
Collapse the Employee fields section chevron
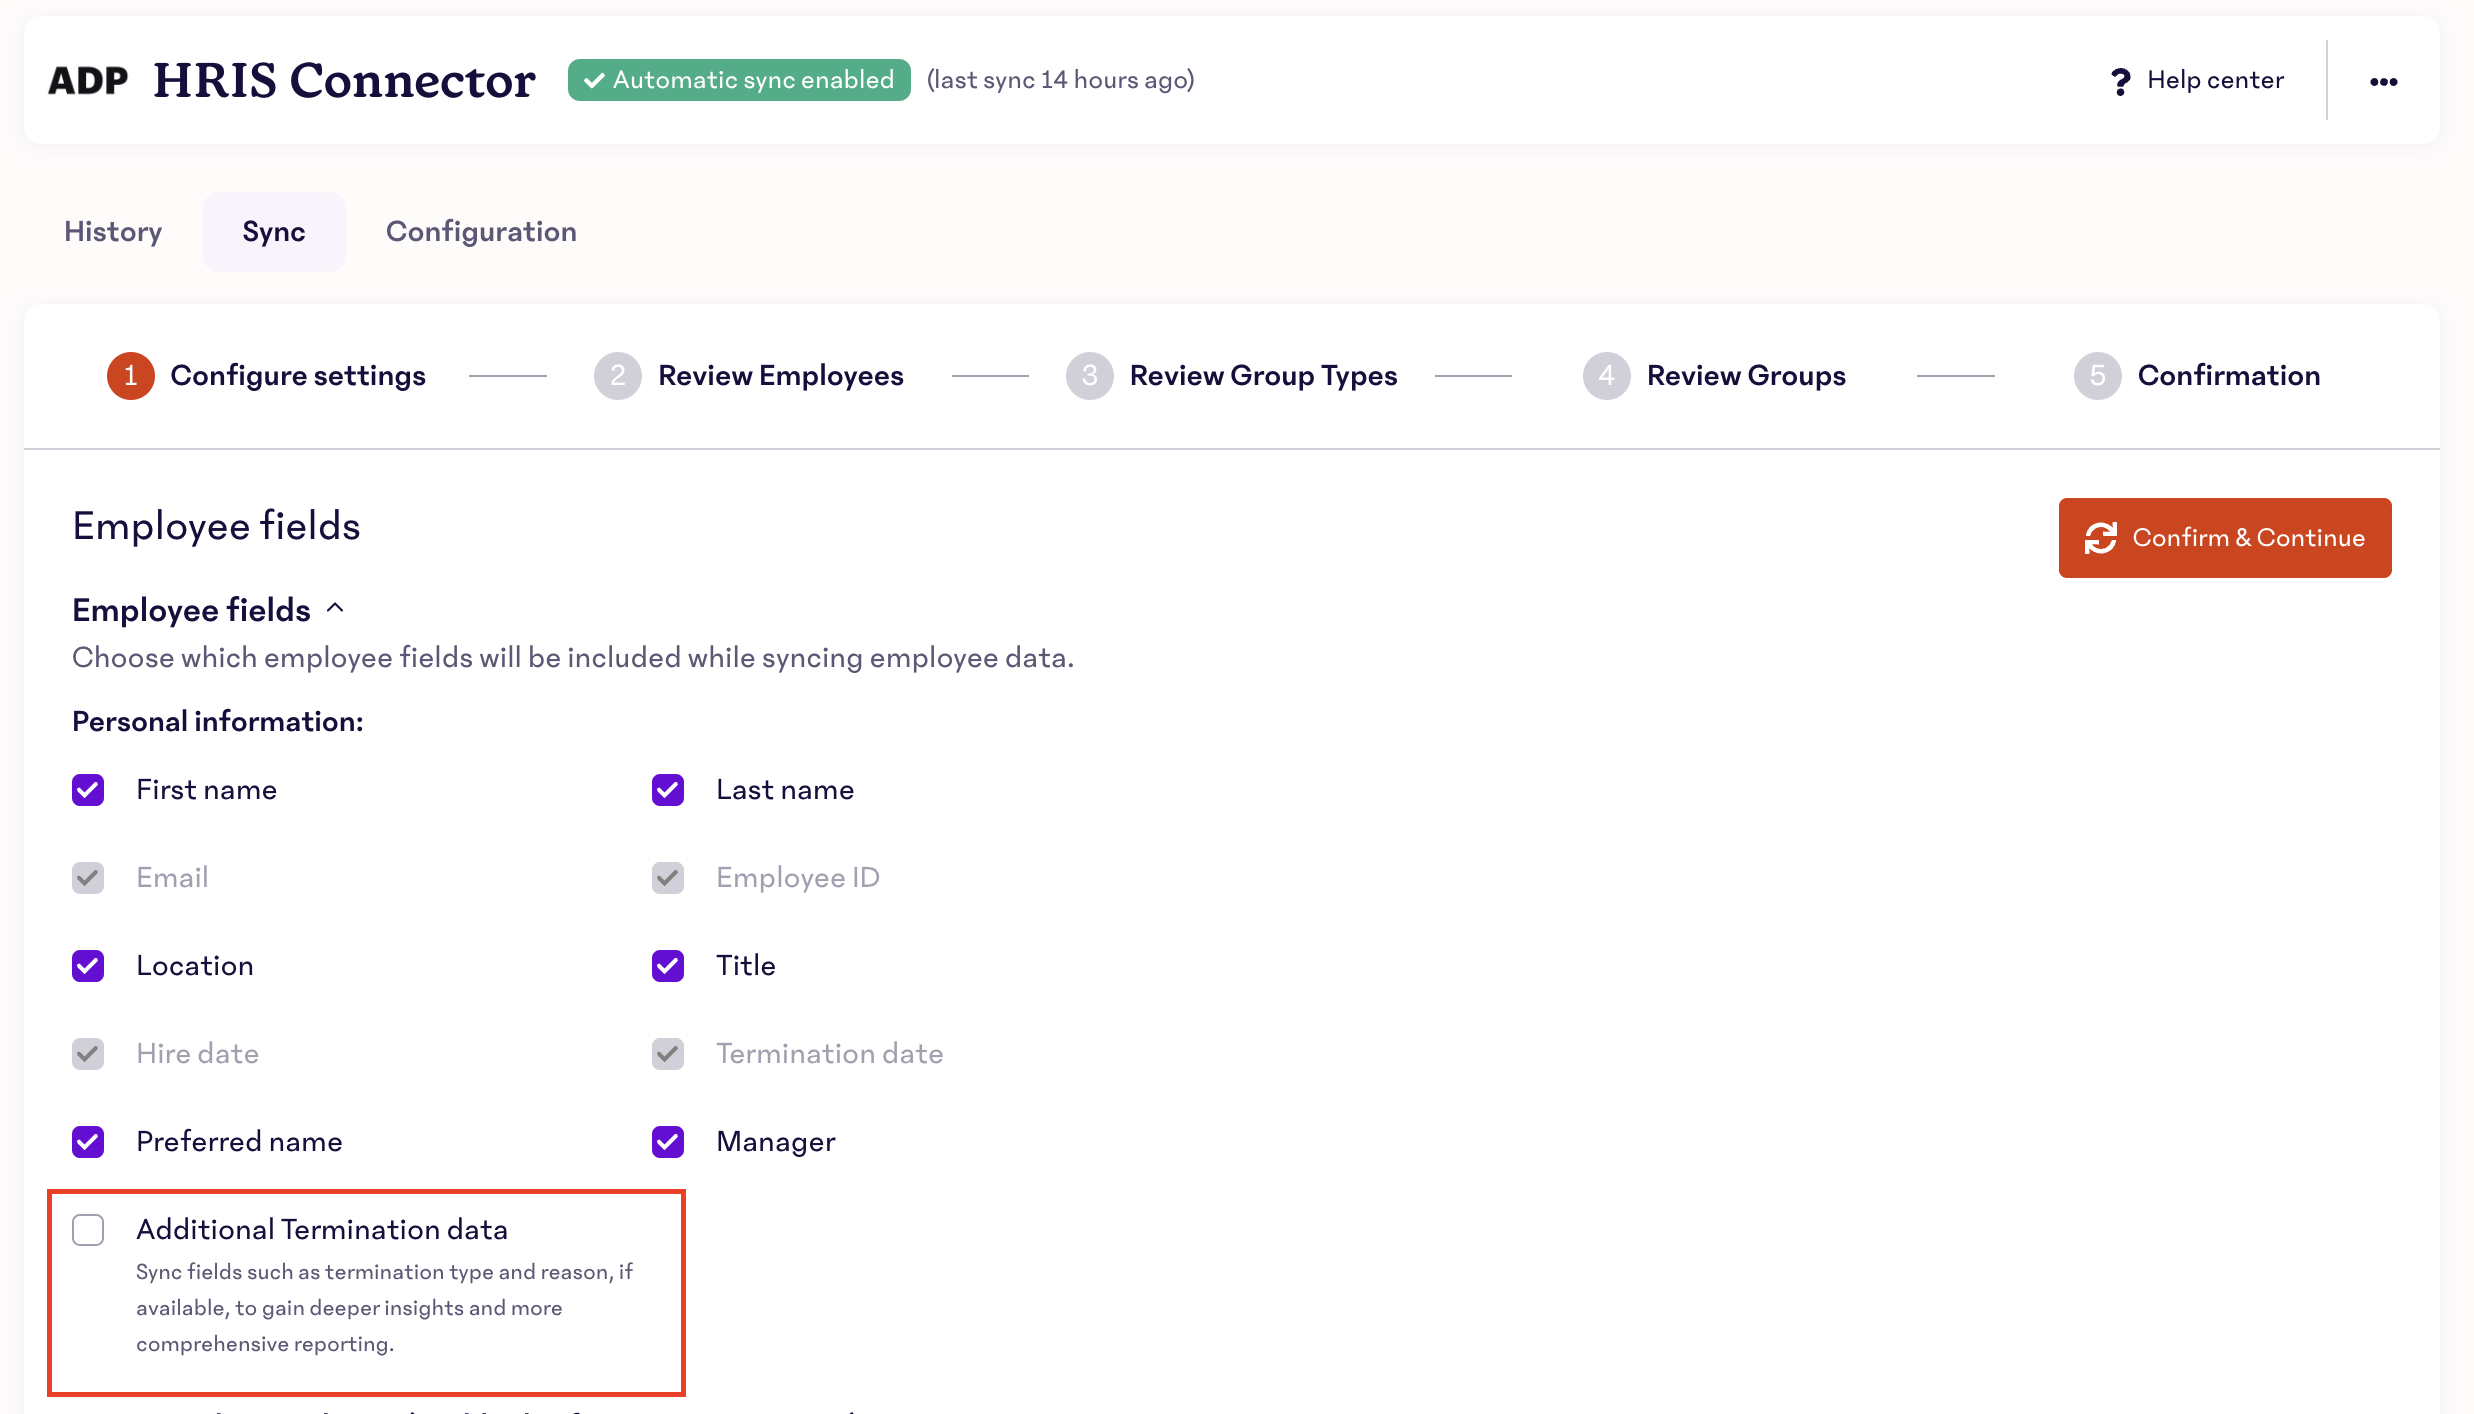click(336, 609)
